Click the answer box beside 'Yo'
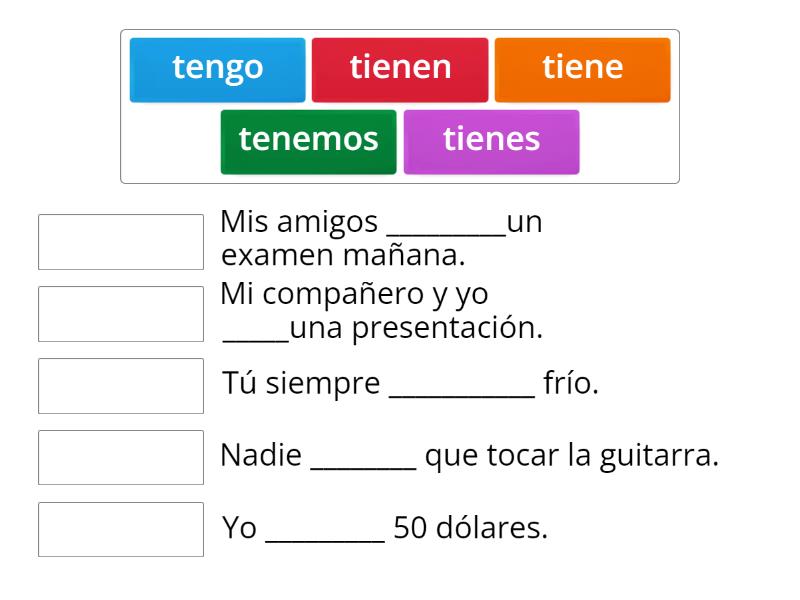 120,529
